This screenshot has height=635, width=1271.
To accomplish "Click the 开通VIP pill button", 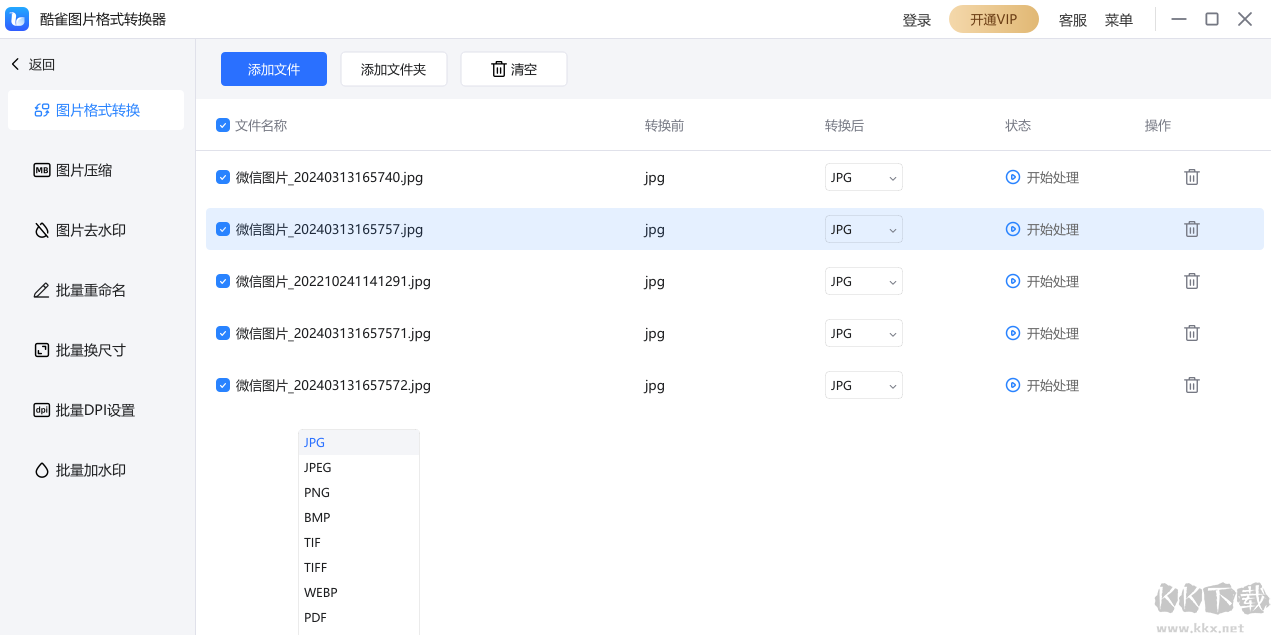I will coord(993,19).
